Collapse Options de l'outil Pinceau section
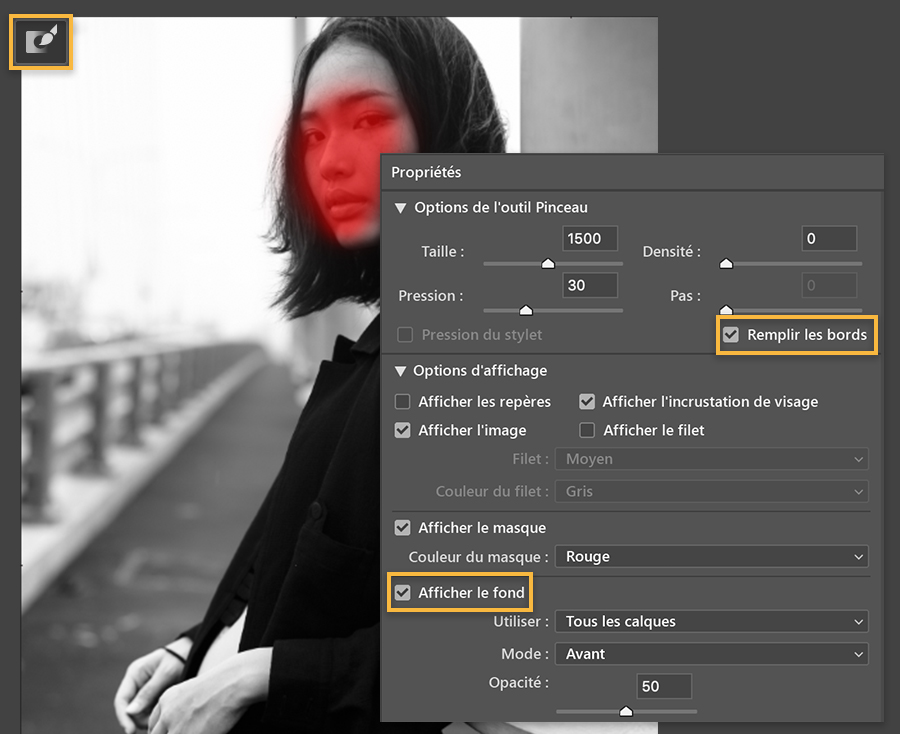 click(x=400, y=208)
